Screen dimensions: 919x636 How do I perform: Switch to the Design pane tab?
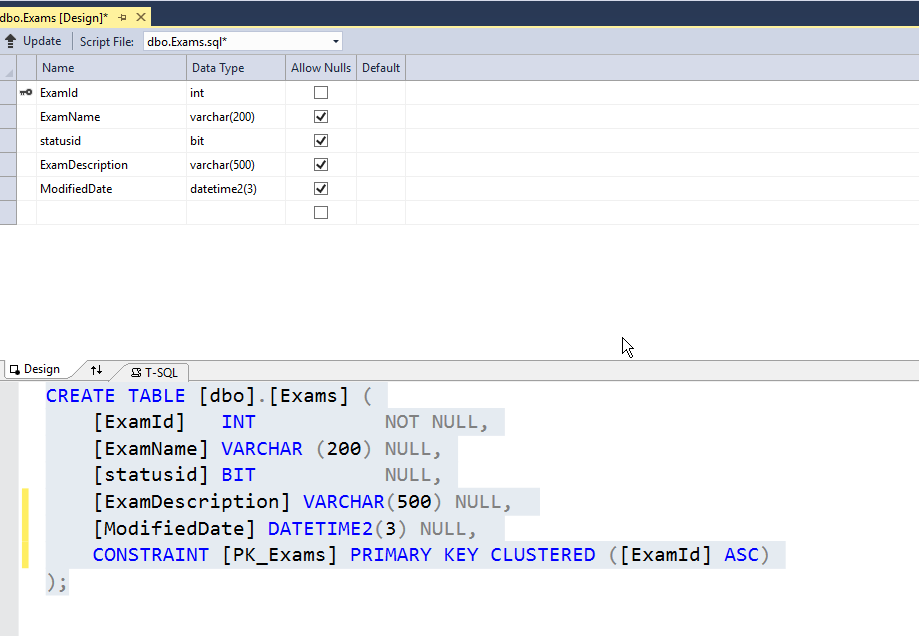[x=36, y=370]
